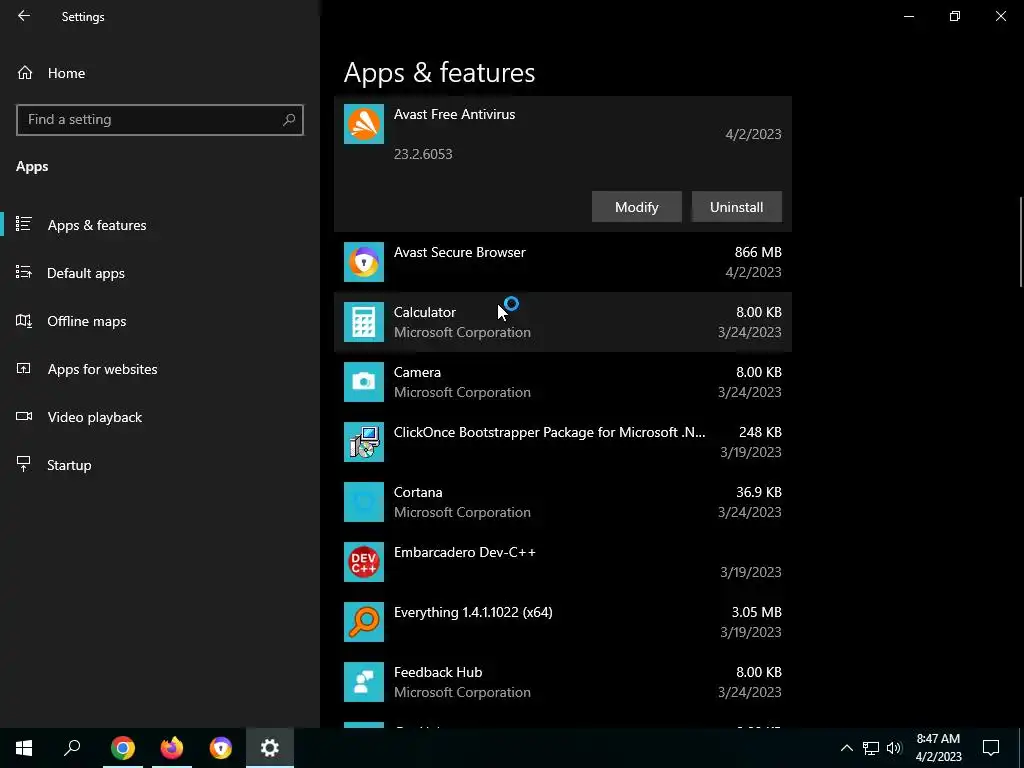Click the version number 23.2.6053
This screenshot has height=768, width=1024.
423,154
